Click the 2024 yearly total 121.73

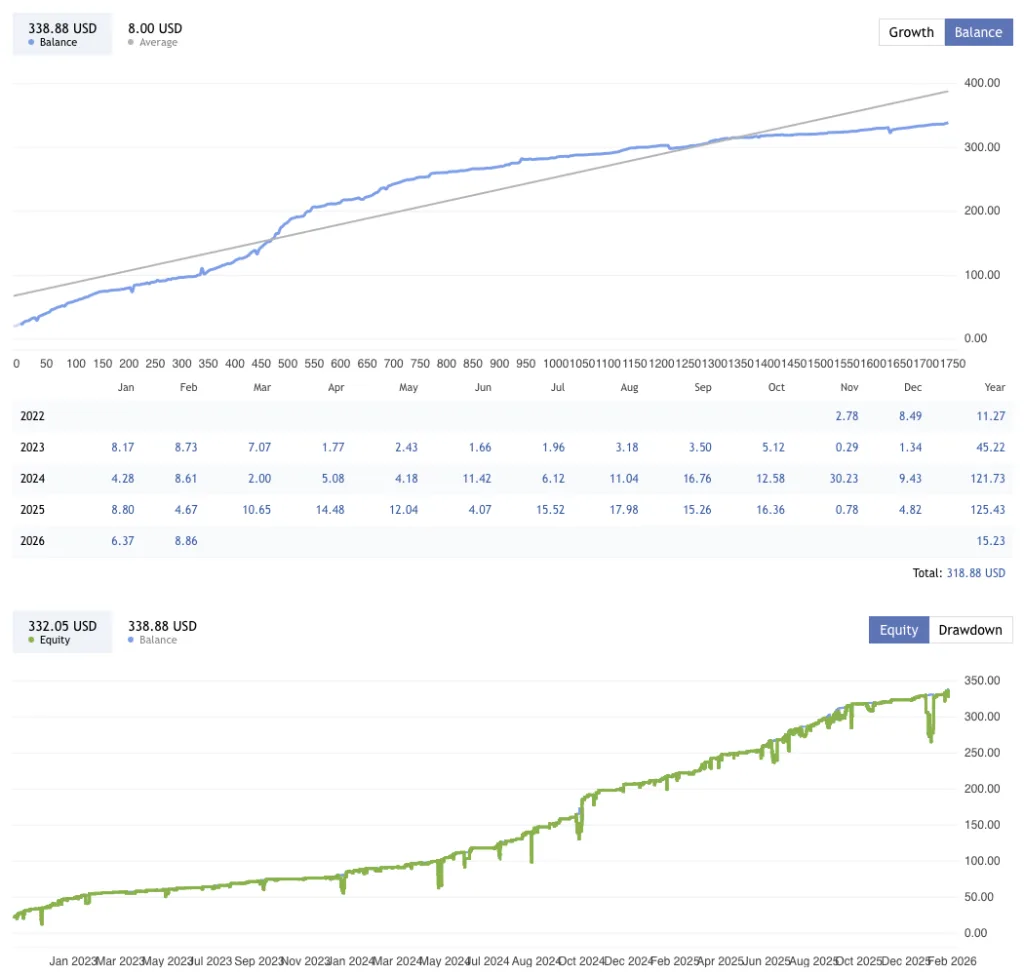click(x=989, y=478)
